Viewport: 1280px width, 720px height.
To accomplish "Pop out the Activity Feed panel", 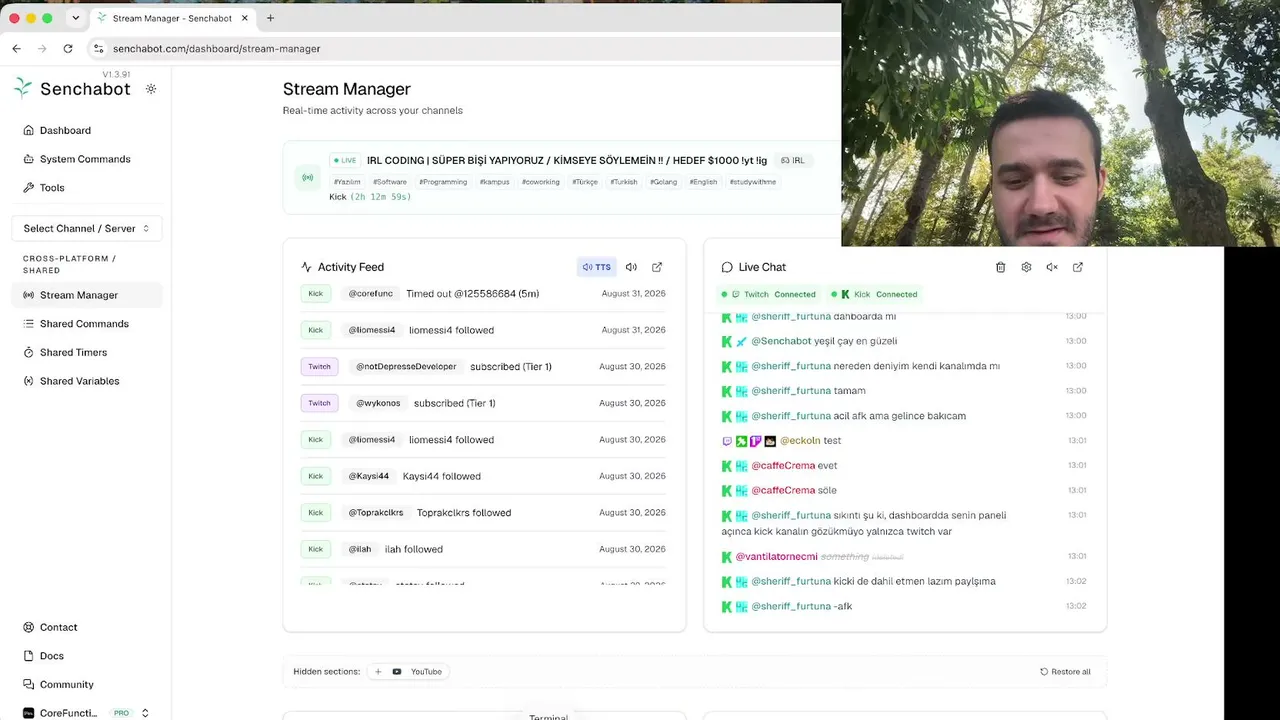I will coord(657,267).
